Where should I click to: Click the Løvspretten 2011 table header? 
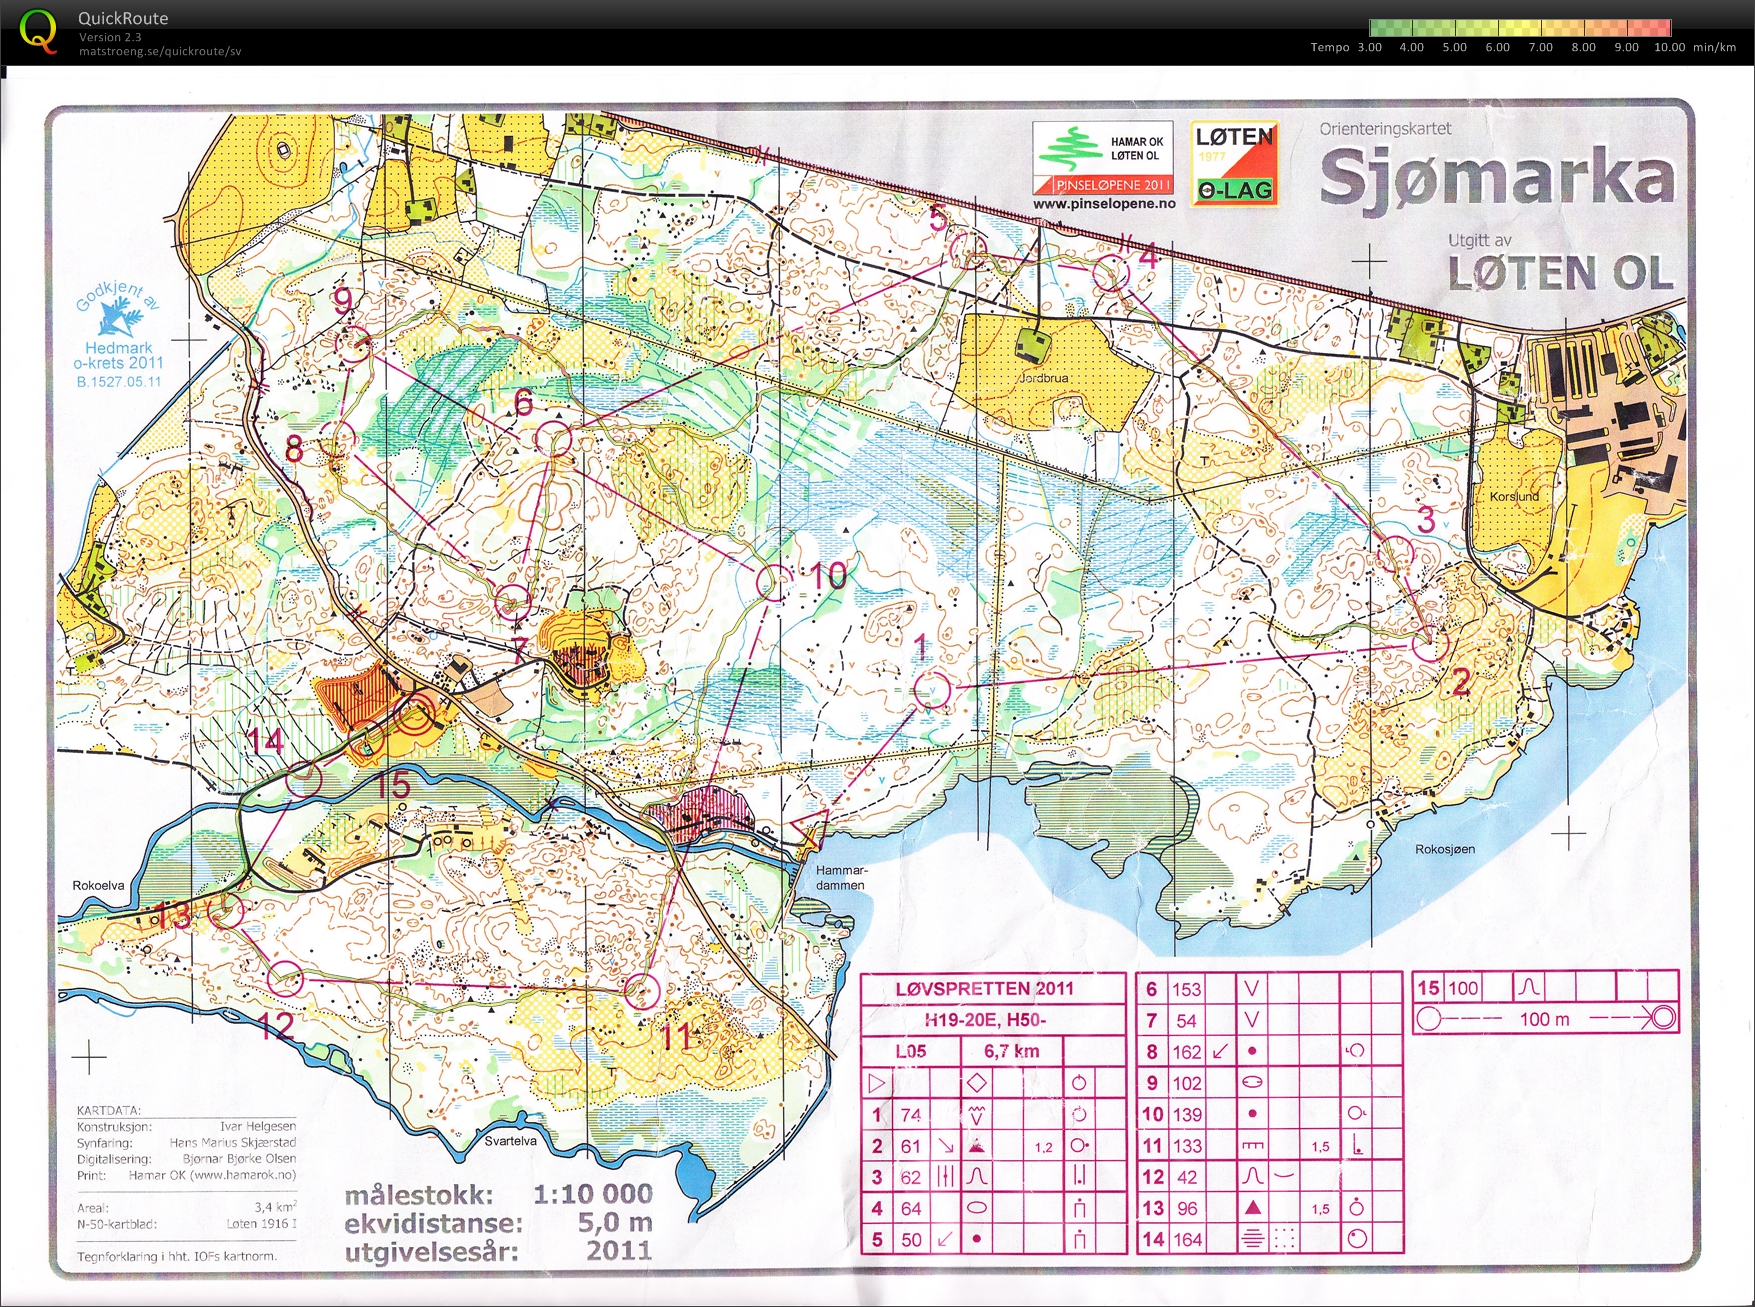point(984,988)
